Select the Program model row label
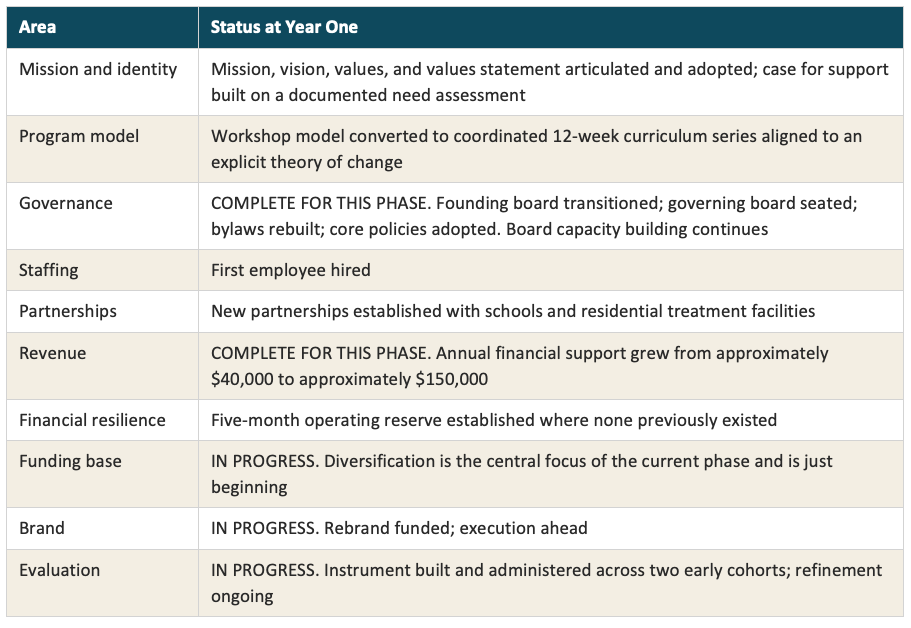 coord(78,136)
